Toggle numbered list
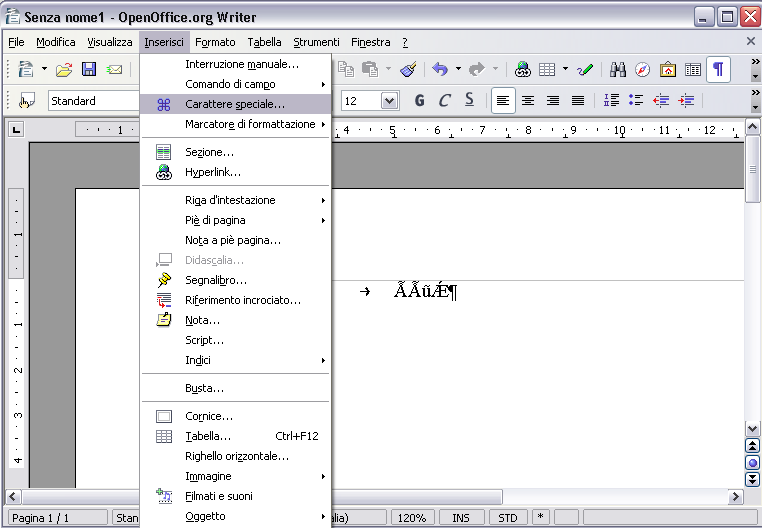This screenshot has height=528, width=762. (x=611, y=101)
